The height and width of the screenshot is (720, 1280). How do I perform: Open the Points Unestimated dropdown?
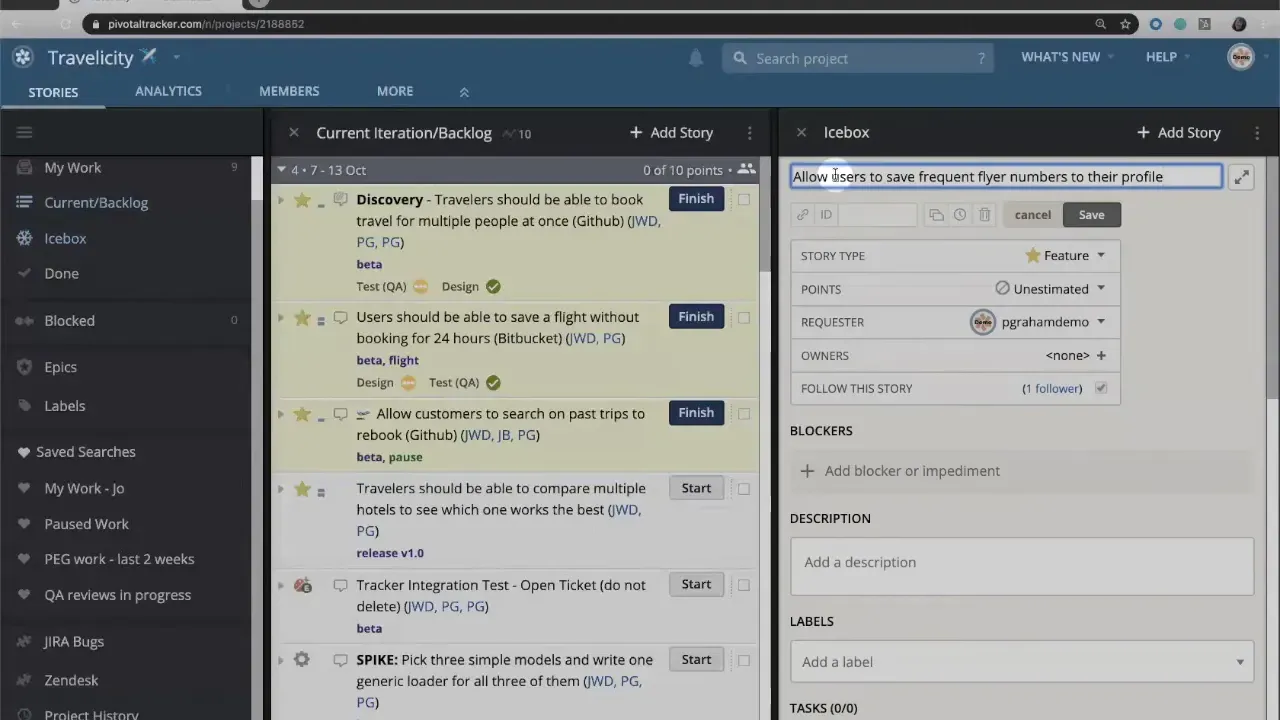pyautogui.click(x=1050, y=289)
